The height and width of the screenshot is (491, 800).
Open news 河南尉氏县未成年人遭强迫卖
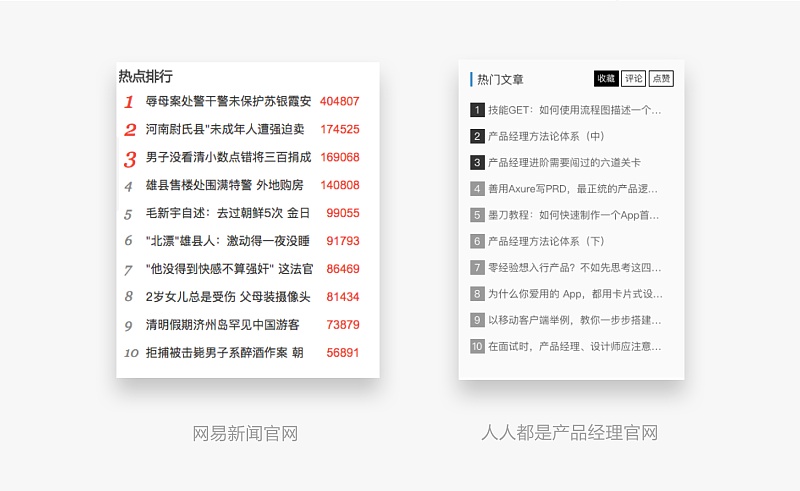(225, 129)
